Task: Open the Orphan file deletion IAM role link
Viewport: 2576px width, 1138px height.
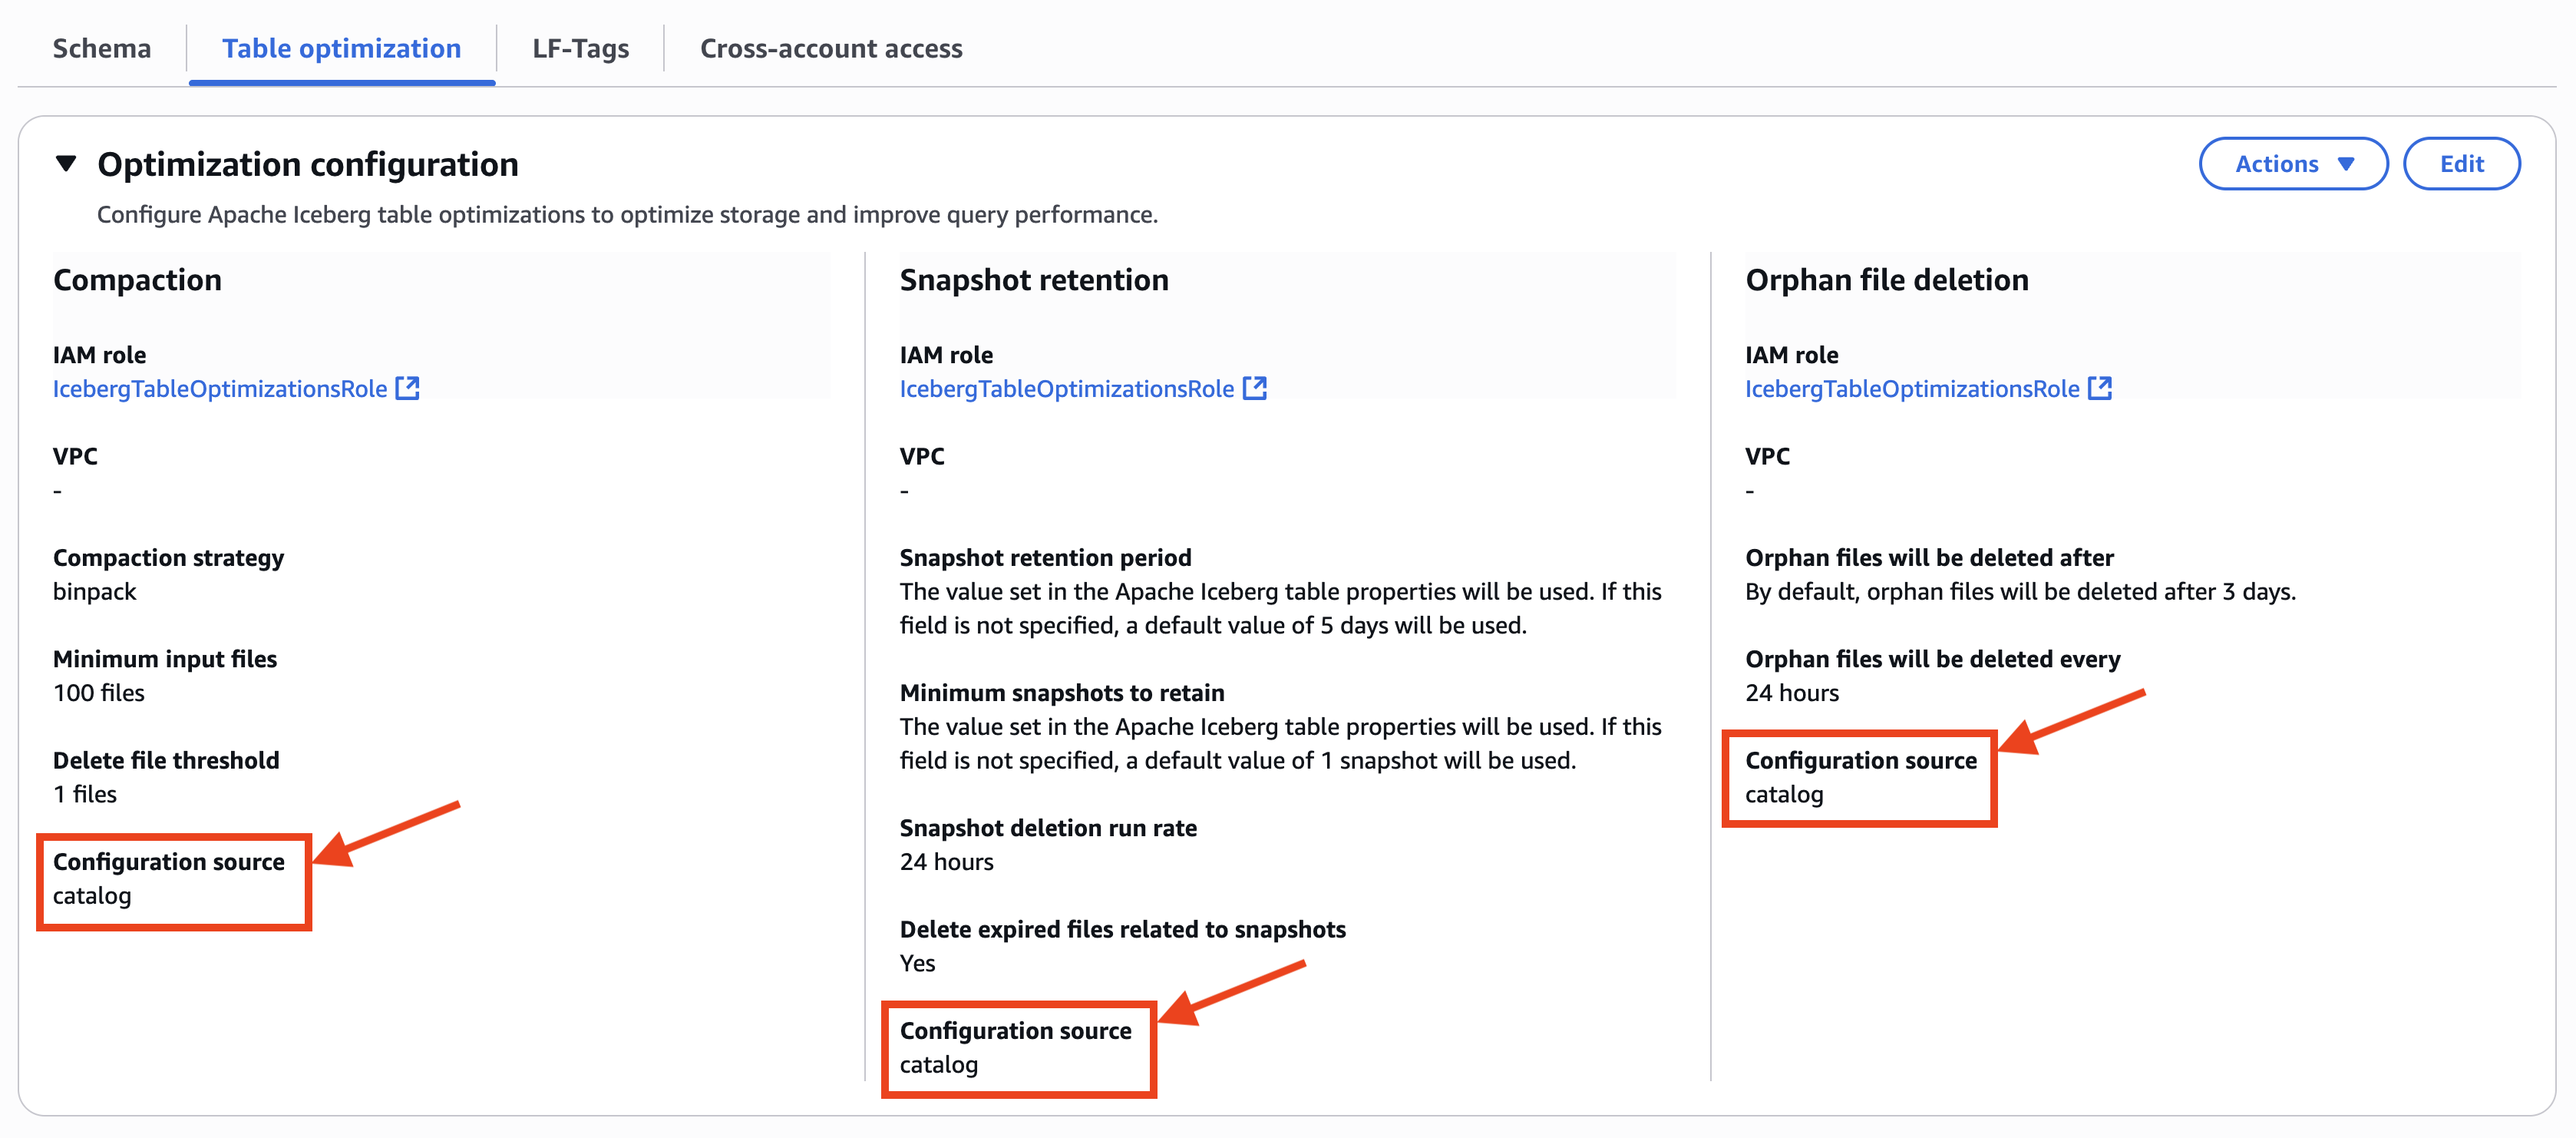Action: coord(1911,388)
